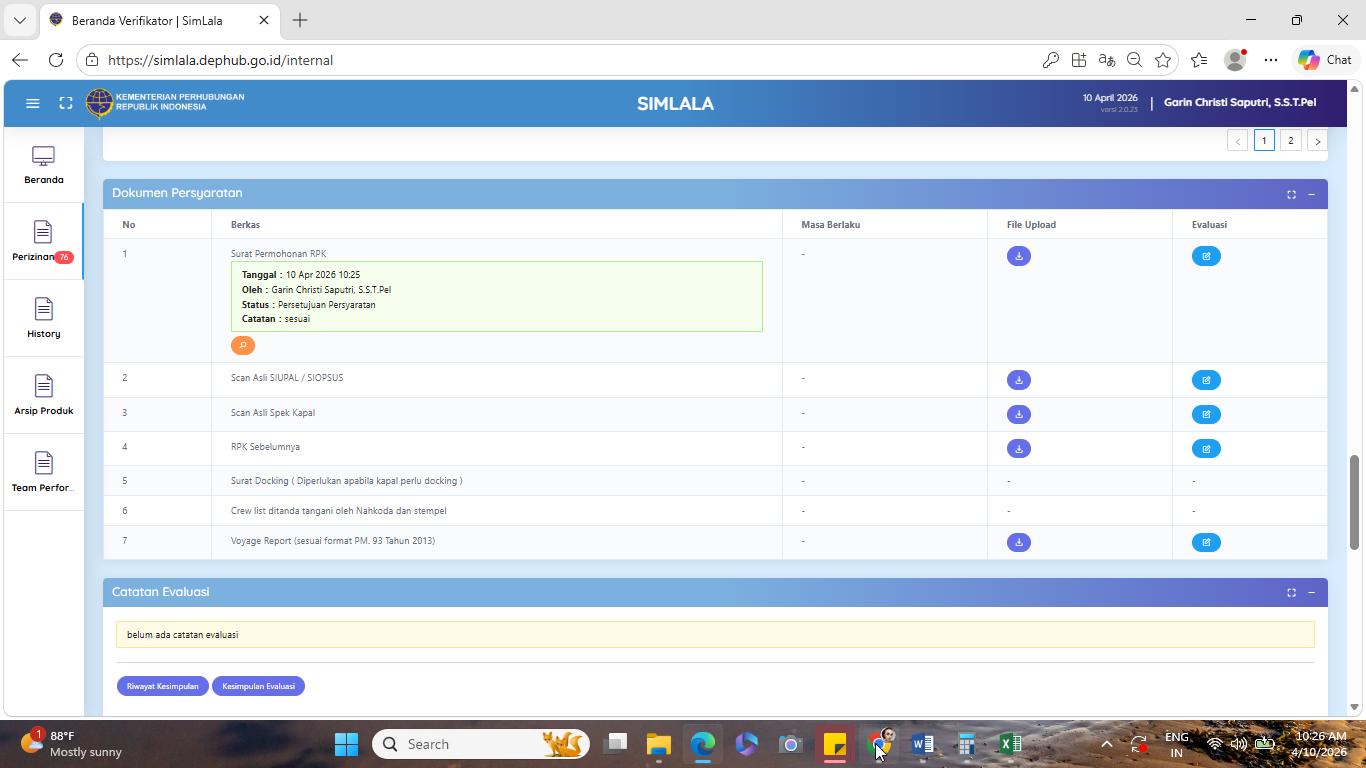Enter fullscreen via header expand icon

tap(66, 103)
